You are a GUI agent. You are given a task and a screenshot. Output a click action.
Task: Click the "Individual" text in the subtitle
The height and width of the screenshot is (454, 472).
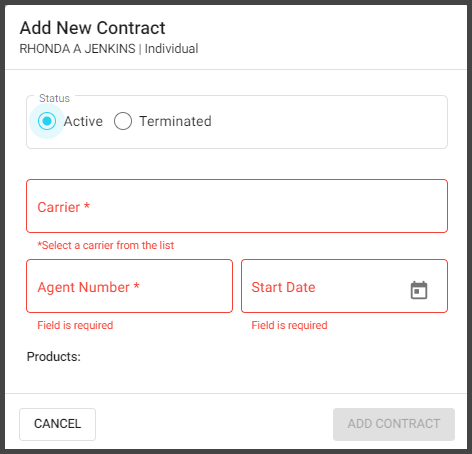pos(171,49)
